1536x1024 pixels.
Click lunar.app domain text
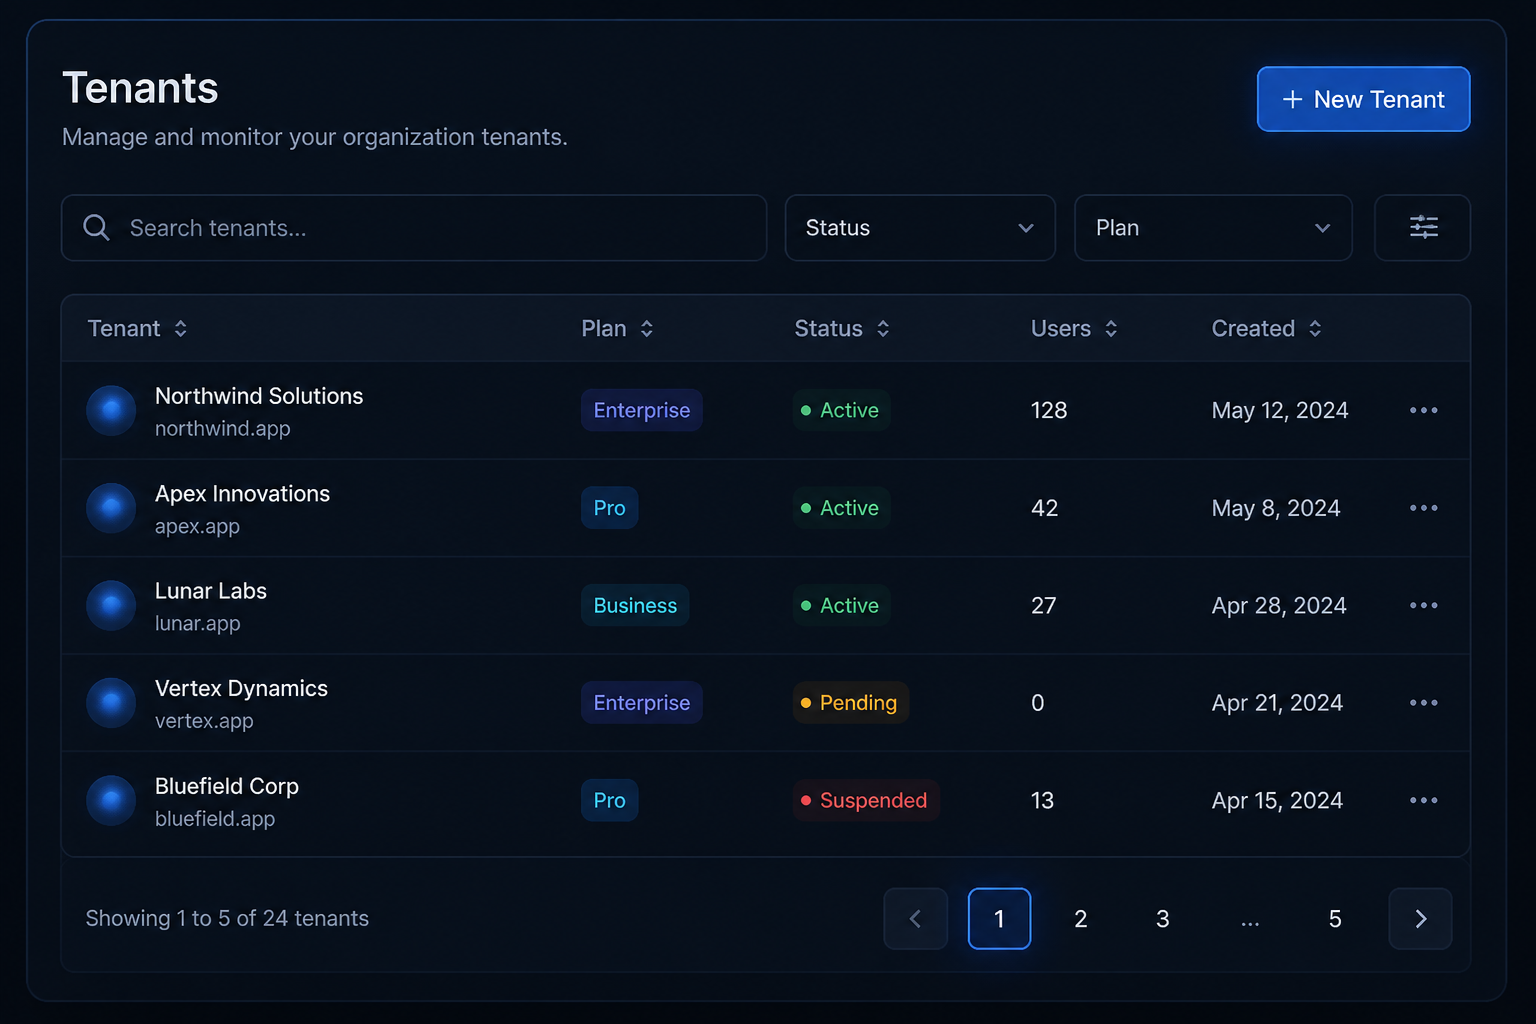198,623
